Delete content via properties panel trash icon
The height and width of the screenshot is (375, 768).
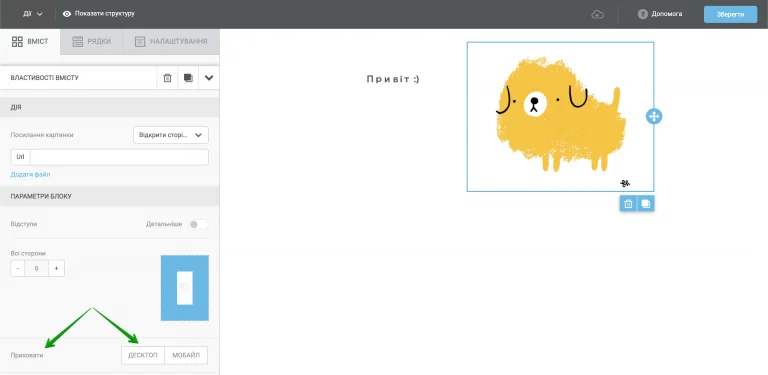(168, 78)
